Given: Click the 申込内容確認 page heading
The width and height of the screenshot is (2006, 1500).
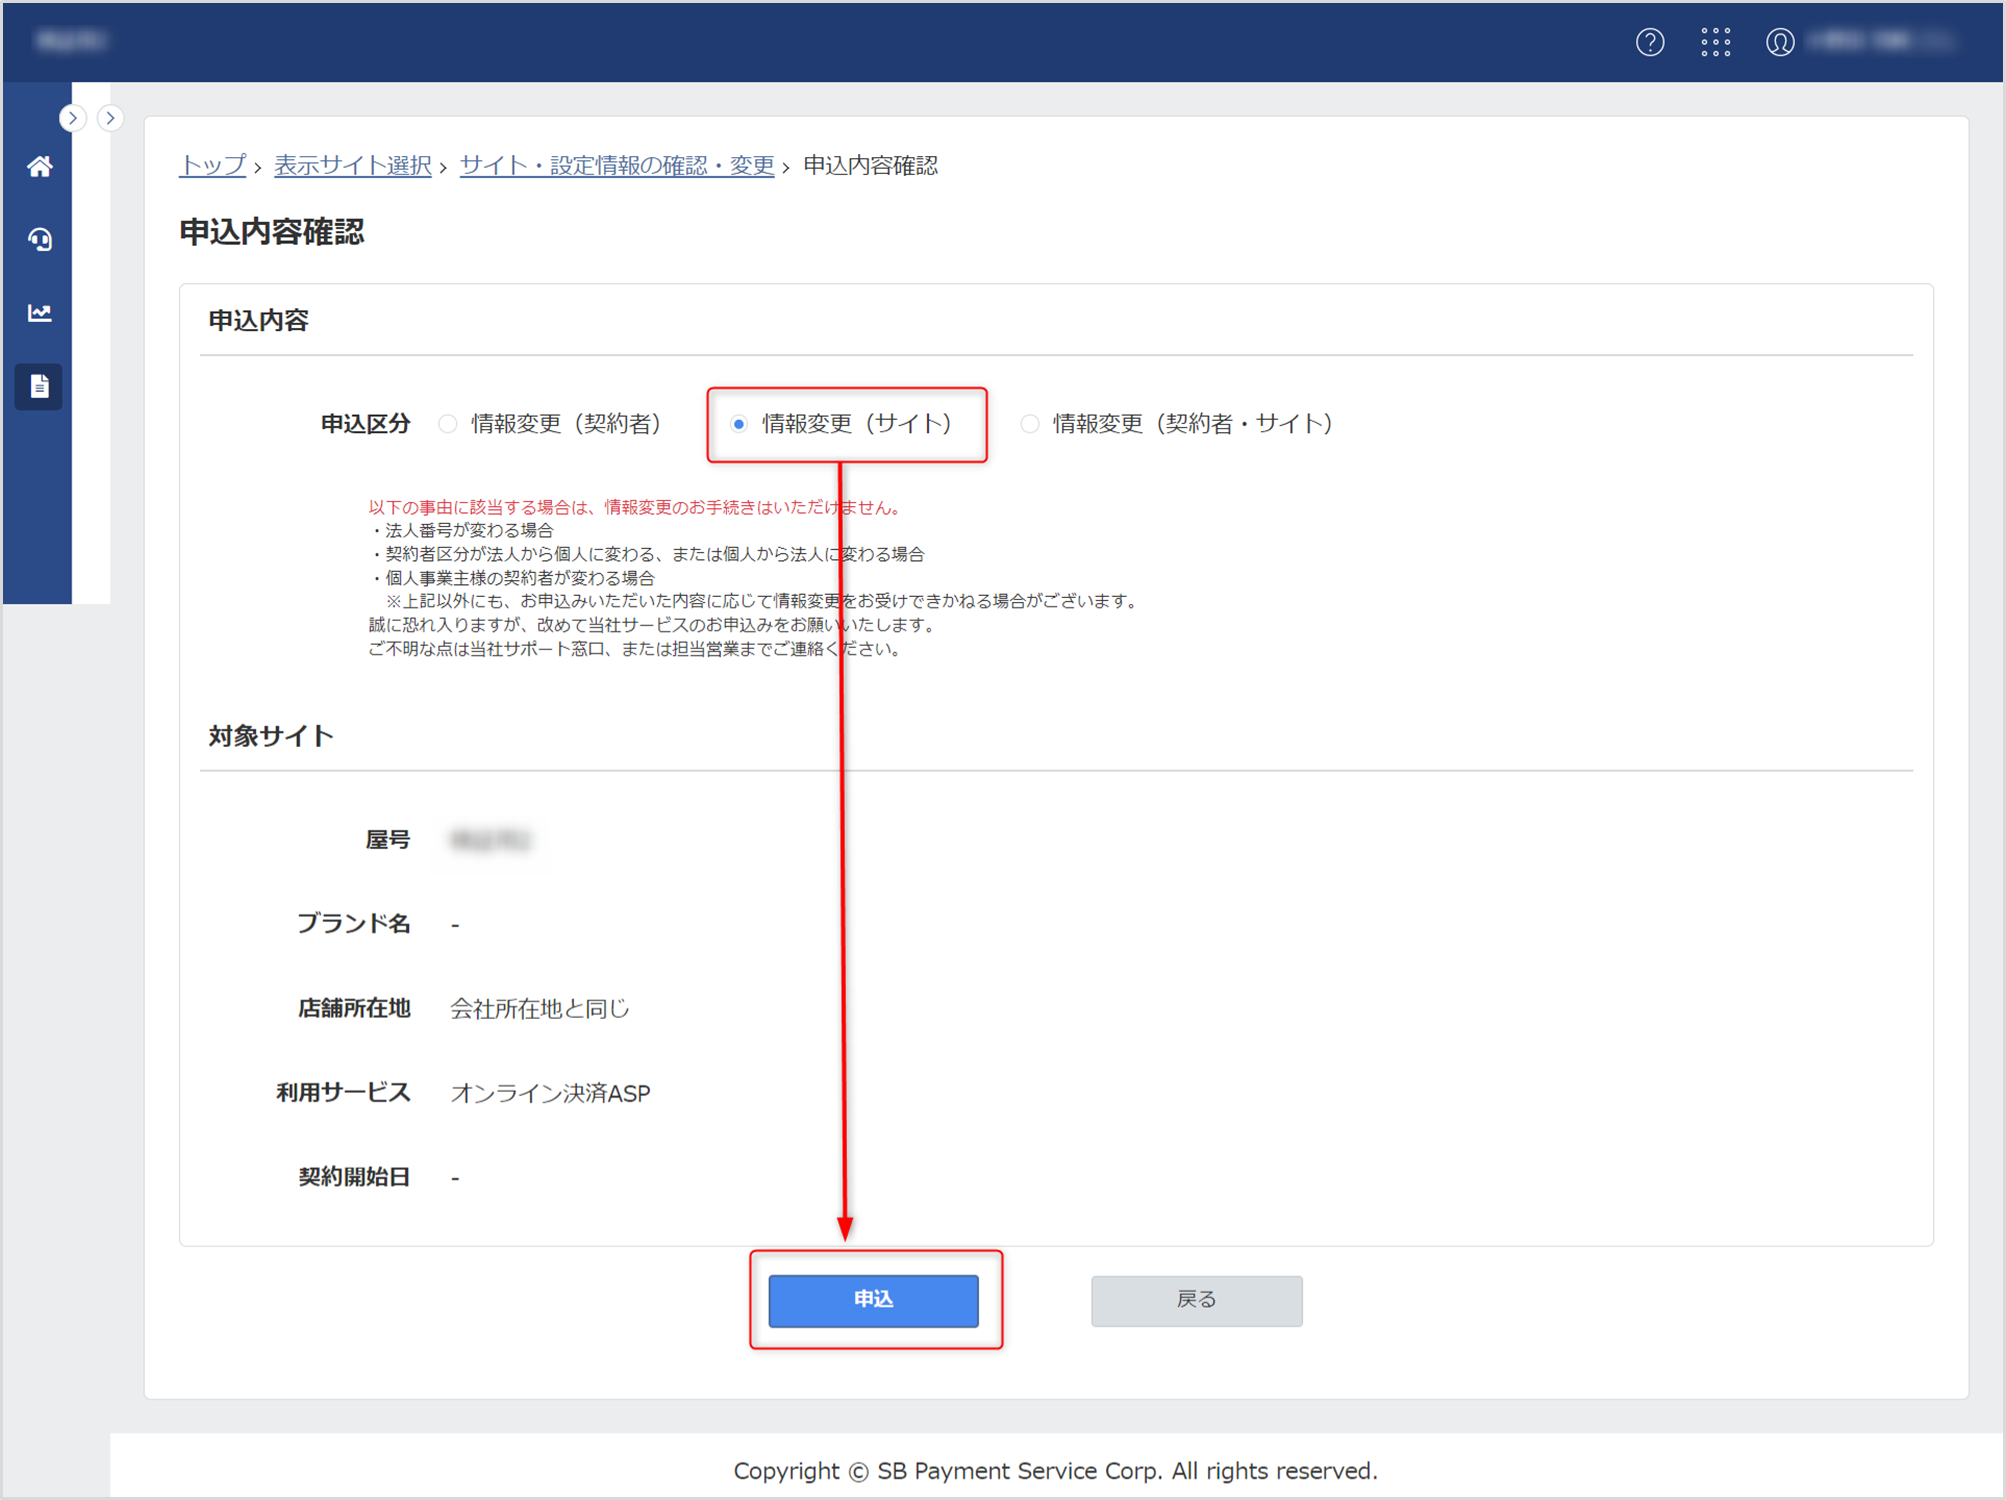Looking at the screenshot, I should [271, 232].
